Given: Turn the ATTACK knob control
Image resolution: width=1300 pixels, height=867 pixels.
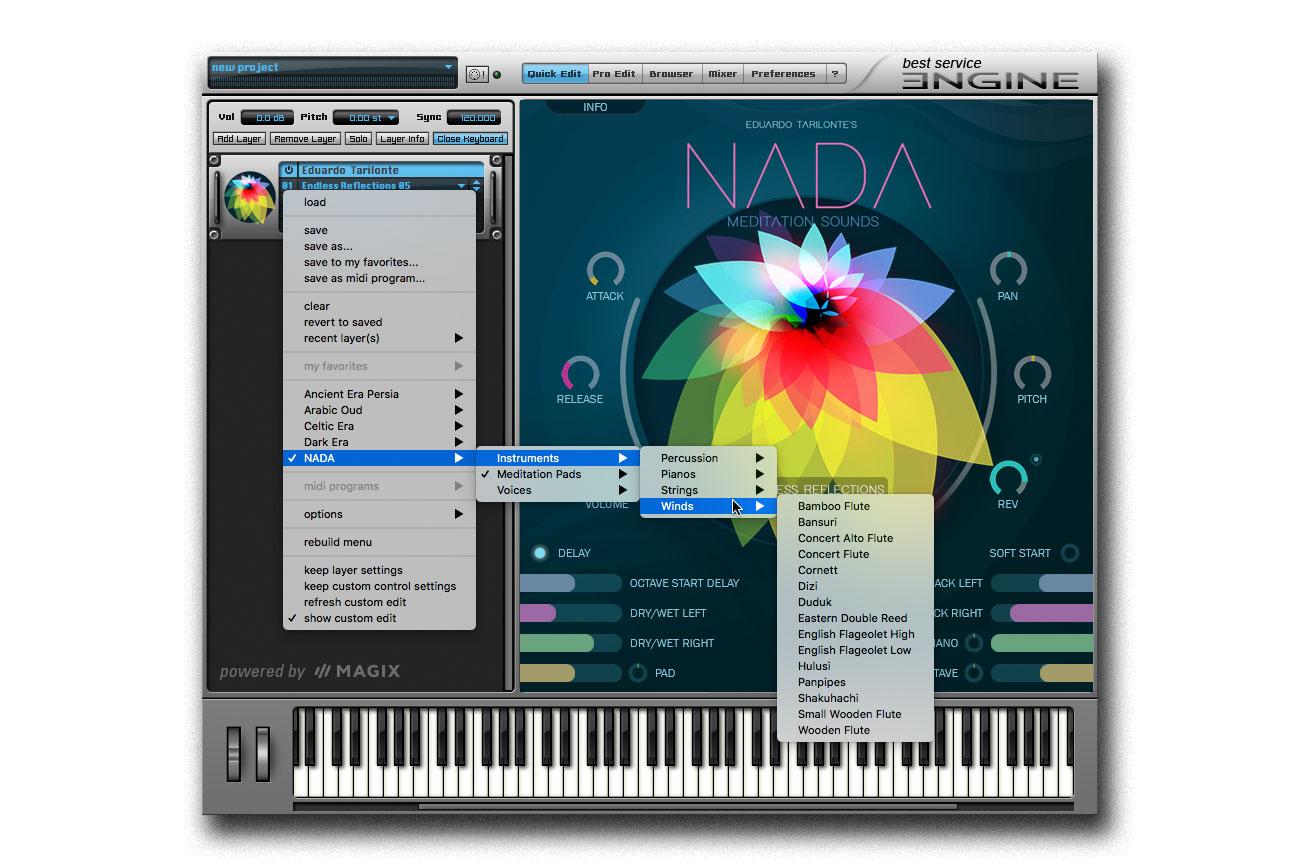Looking at the screenshot, I should [x=604, y=268].
